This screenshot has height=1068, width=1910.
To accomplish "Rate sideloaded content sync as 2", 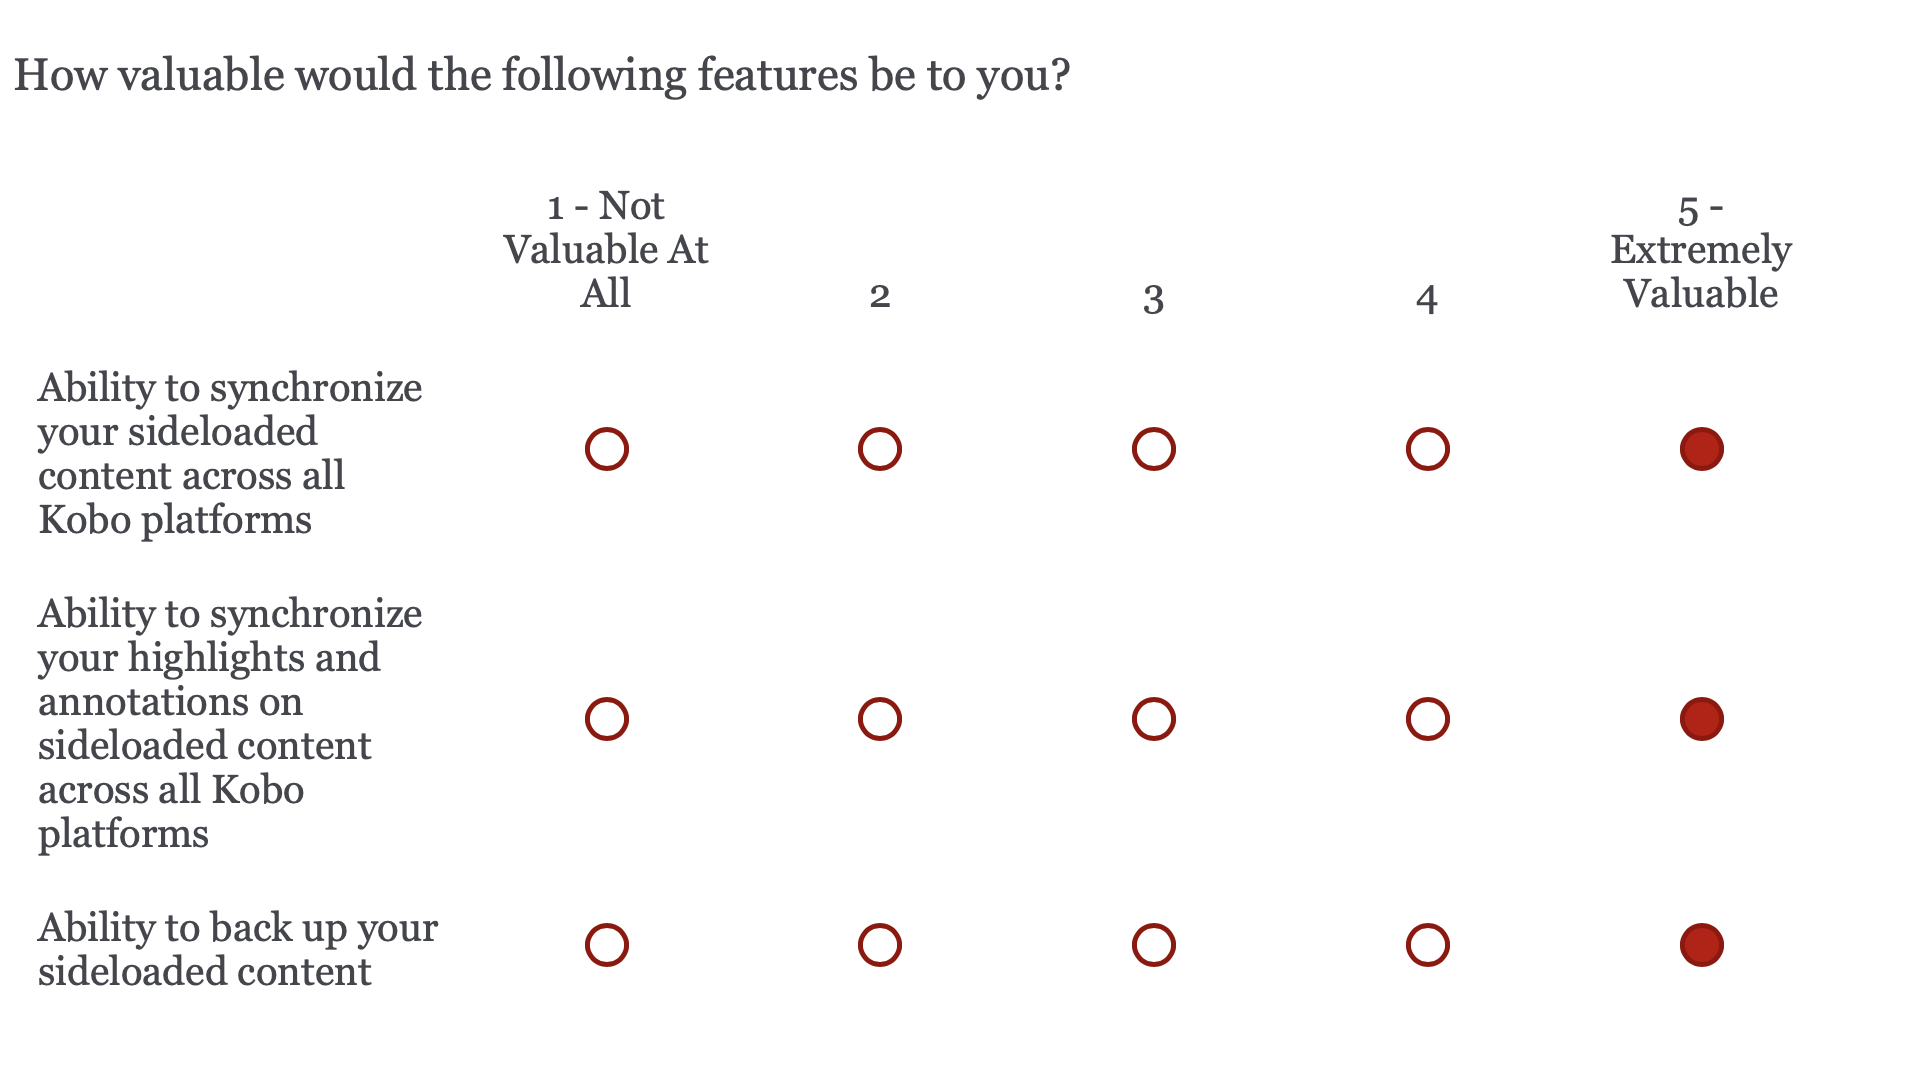I will tap(880, 449).
